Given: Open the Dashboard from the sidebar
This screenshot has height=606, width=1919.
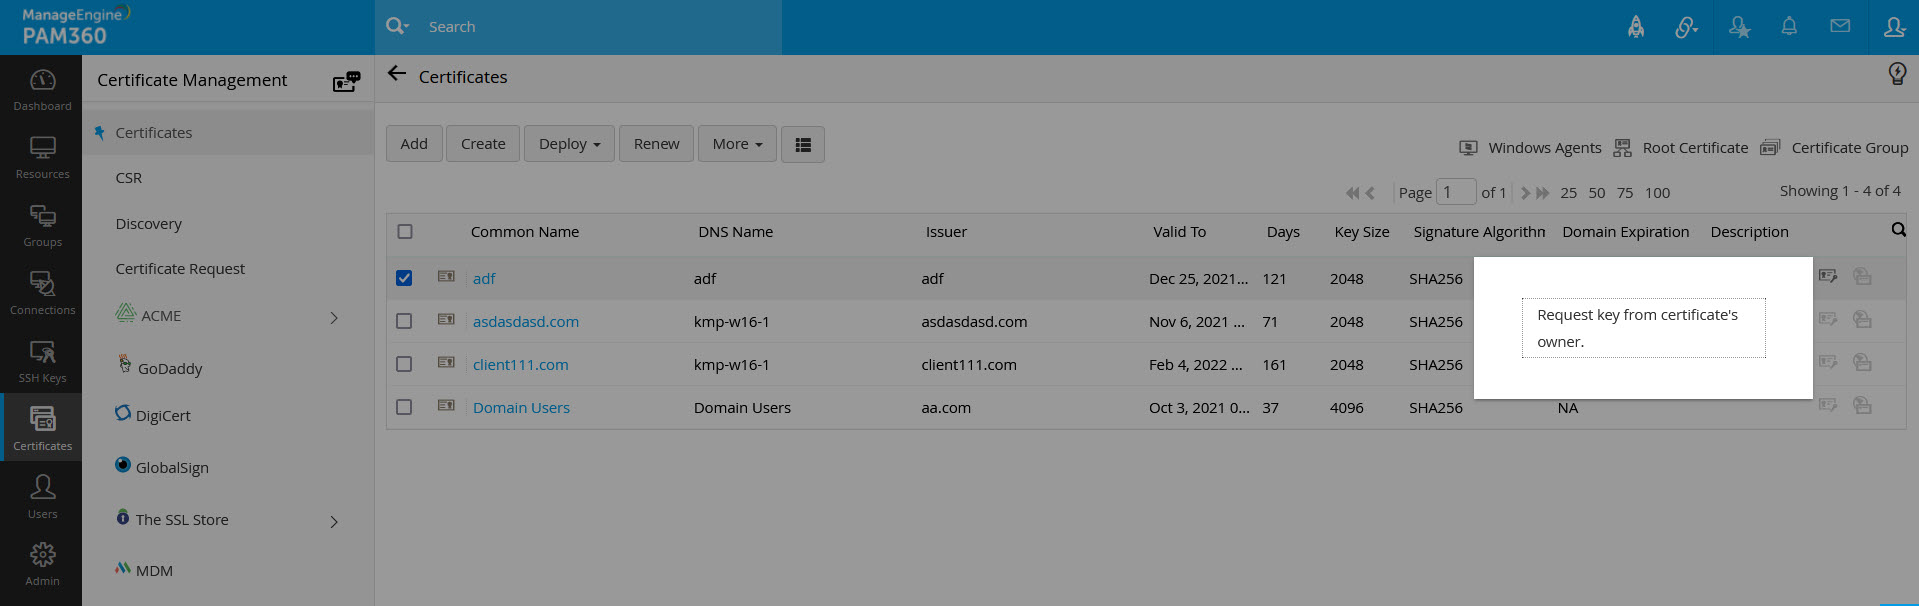Looking at the screenshot, I should pos(42,89).
